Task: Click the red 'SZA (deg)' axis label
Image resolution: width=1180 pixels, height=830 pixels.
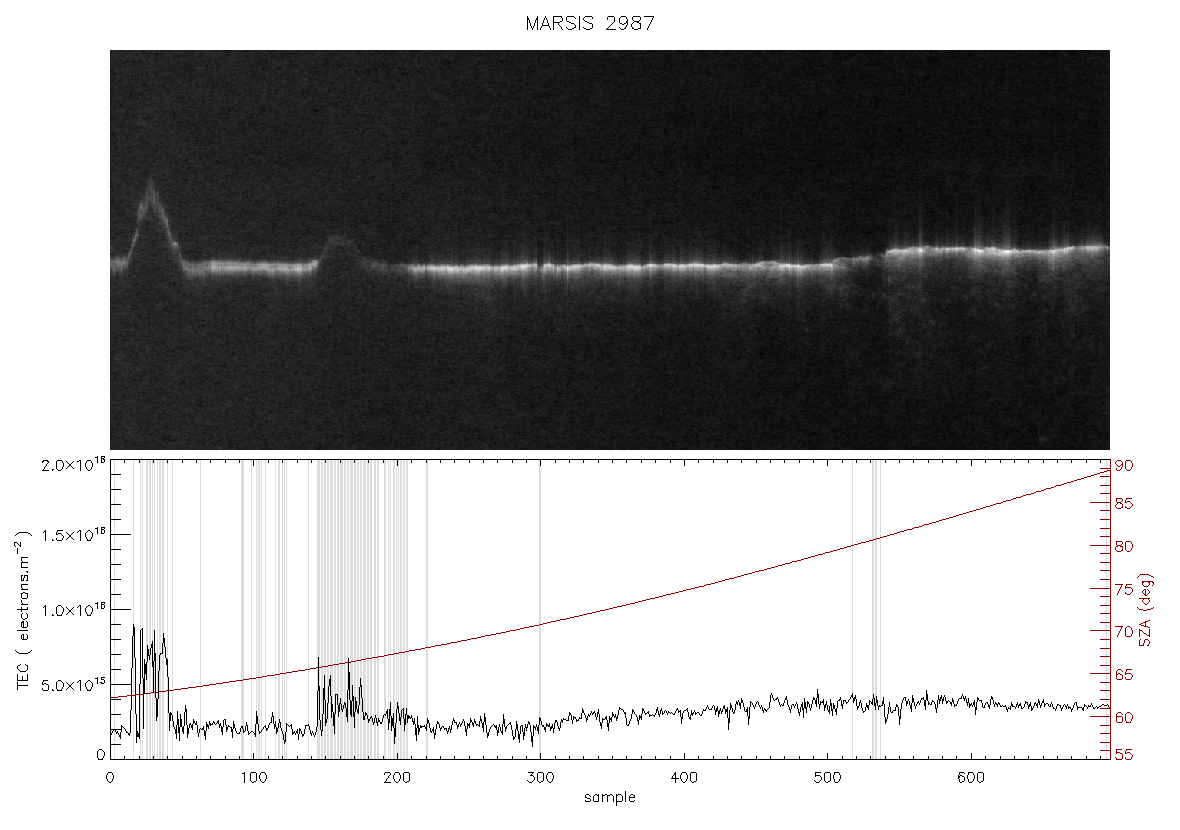Action: click(x=1145, y=610)
